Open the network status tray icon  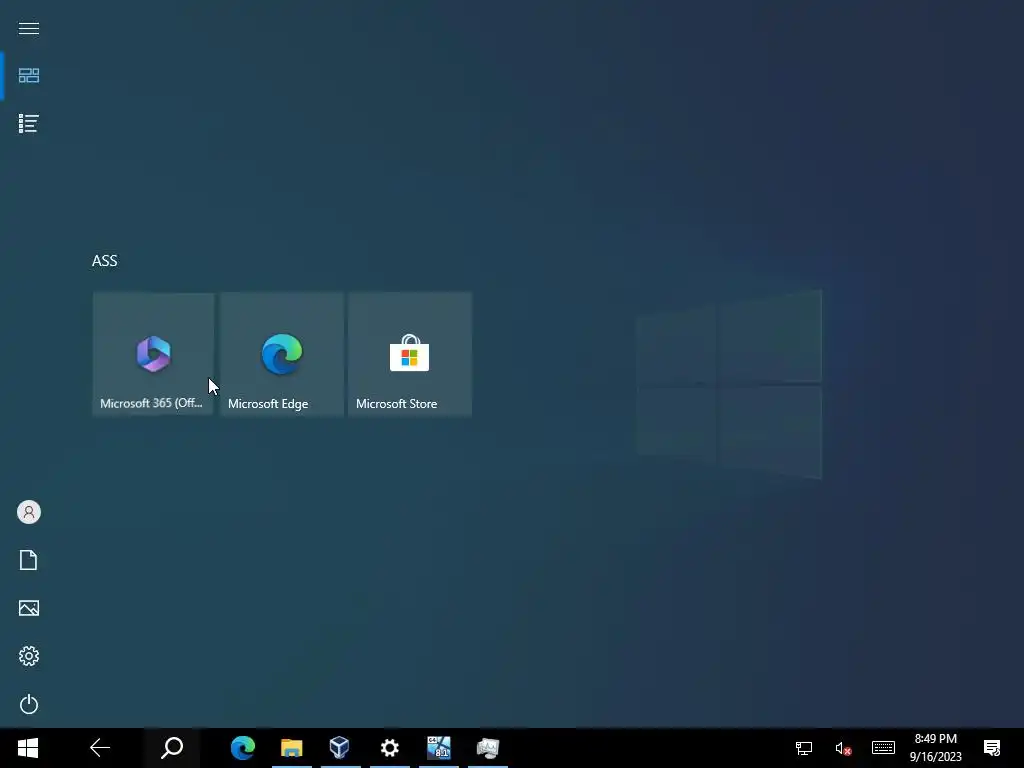coord(804,748)
